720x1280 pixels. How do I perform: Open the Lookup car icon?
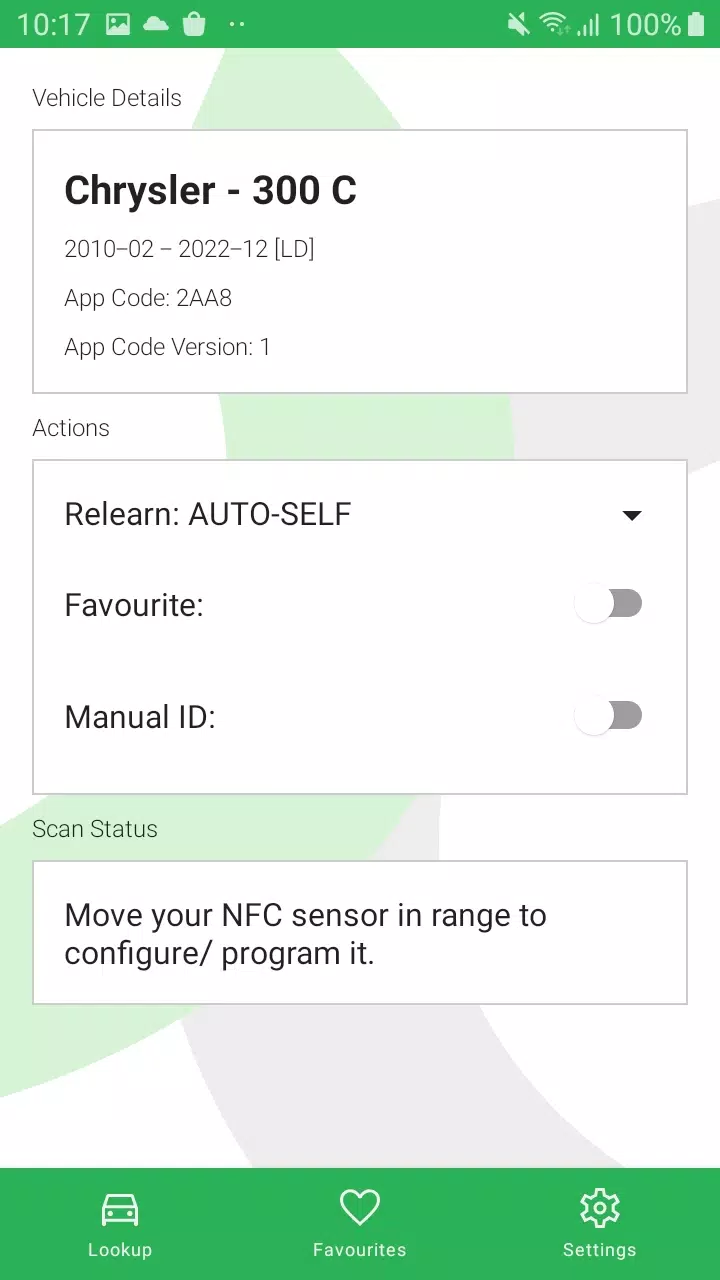[x=120, y=1206]
